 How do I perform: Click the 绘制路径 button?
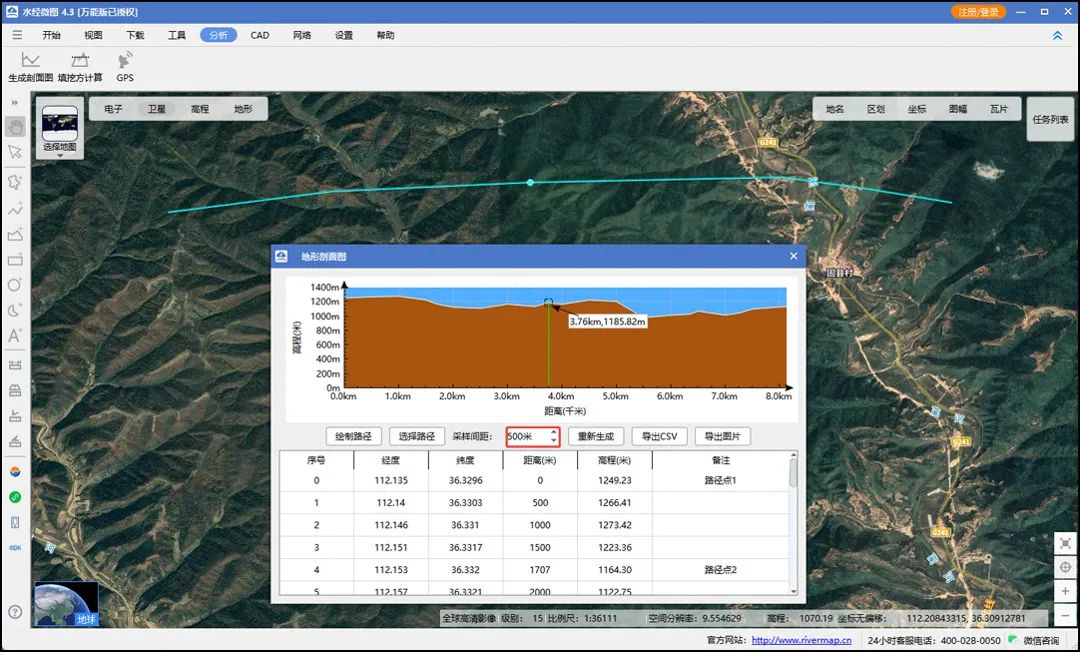click(x=353, y=436)
